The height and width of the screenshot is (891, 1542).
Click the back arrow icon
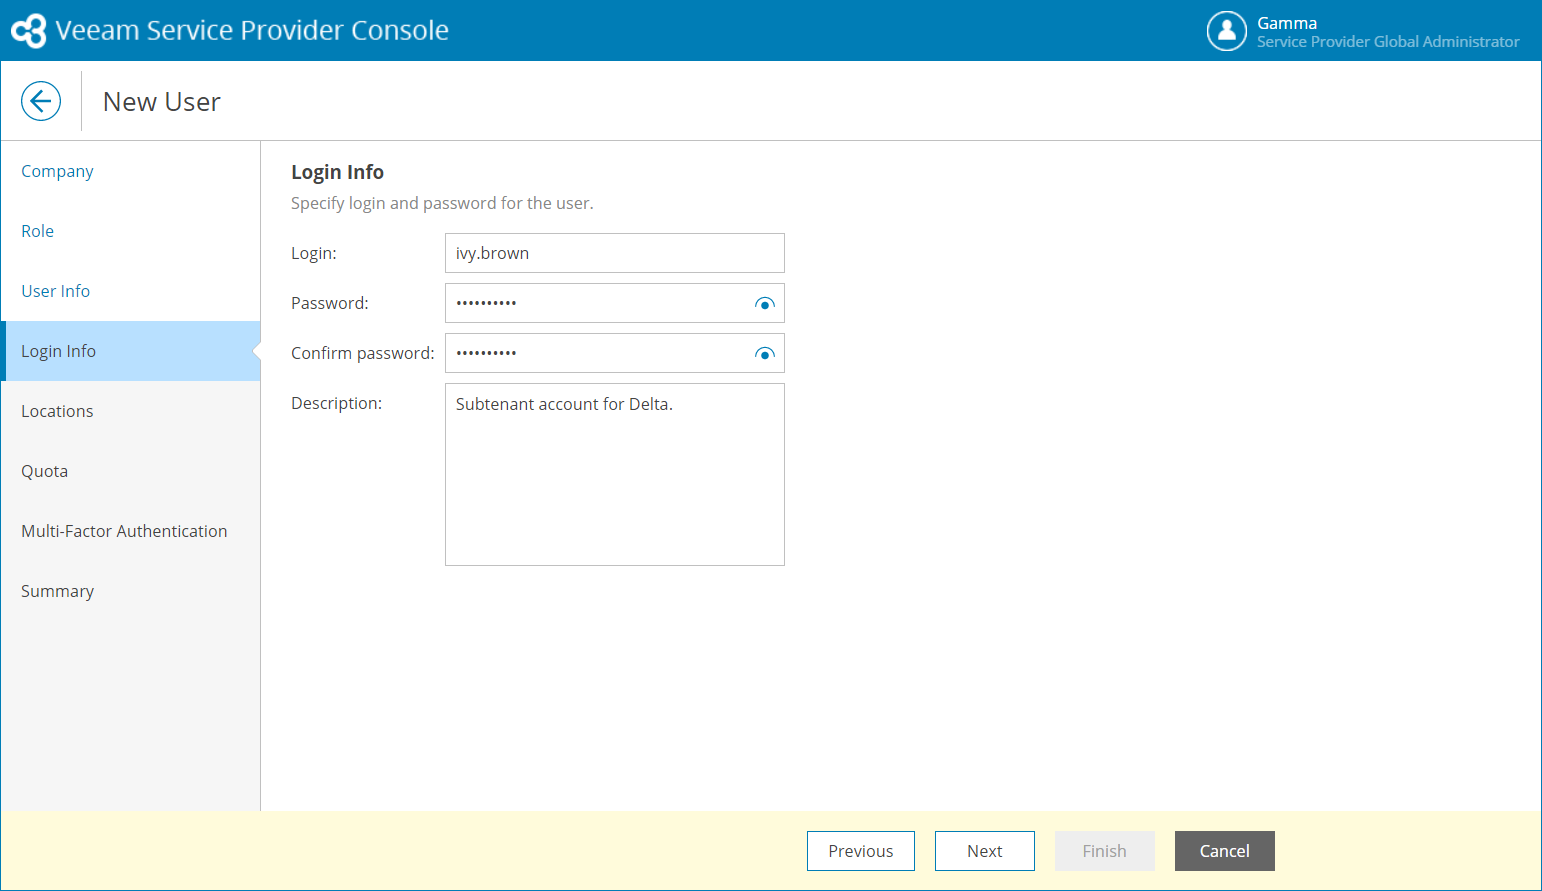click(41, 101)
